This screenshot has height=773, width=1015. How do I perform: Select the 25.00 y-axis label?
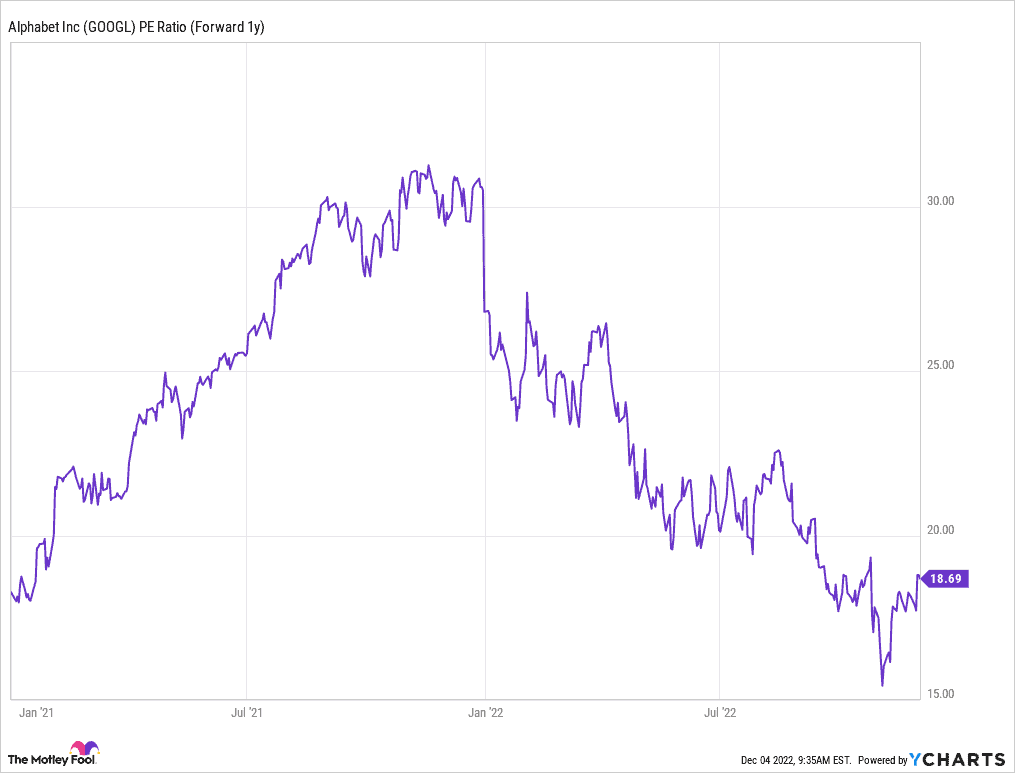coord(941,365)
